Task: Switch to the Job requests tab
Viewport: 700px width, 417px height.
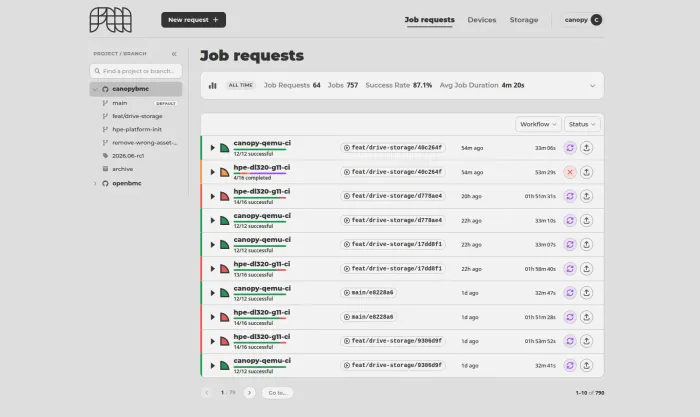Action: [429, 20]
